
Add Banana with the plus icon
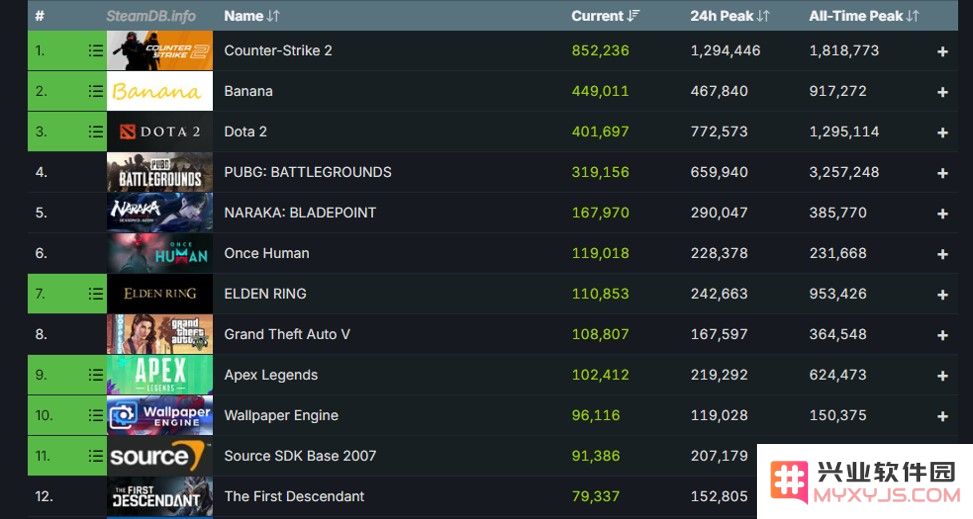point(943,92)
